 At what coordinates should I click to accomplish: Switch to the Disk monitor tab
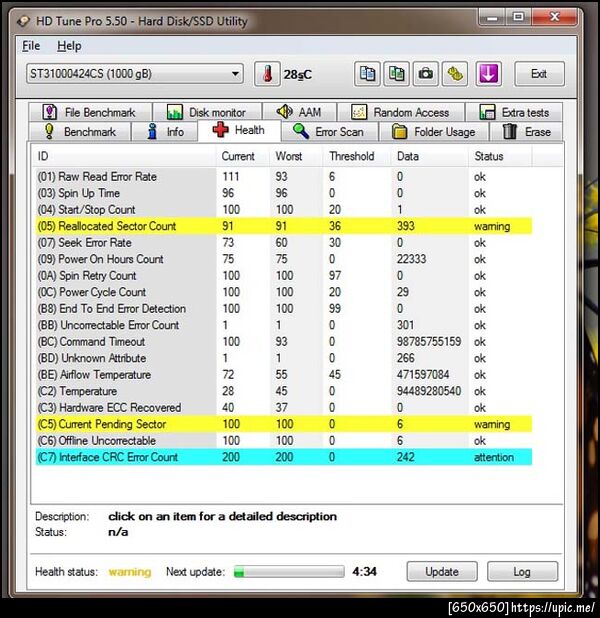207,112
